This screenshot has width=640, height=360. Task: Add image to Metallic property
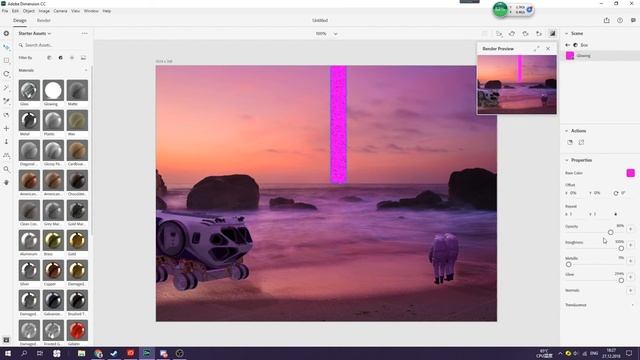pyautogui.click(x=631, y=261)
